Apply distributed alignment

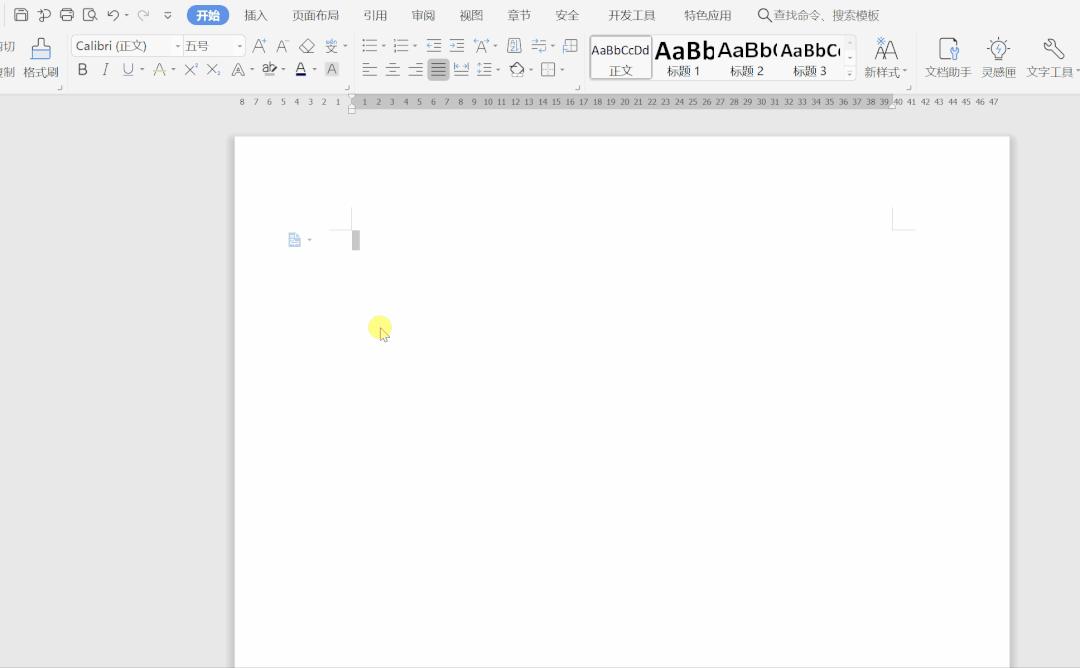[461, 70]
